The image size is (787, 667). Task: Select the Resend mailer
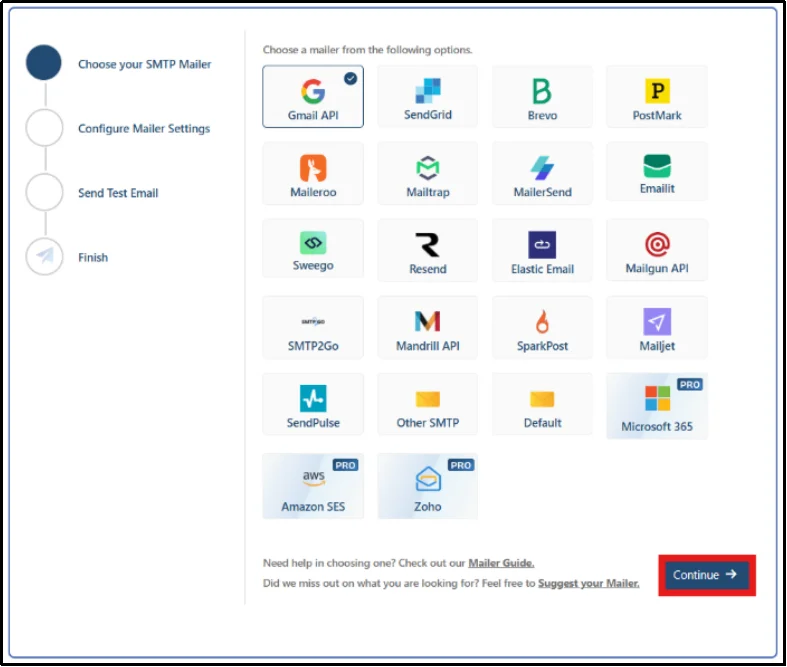point(428,250)
